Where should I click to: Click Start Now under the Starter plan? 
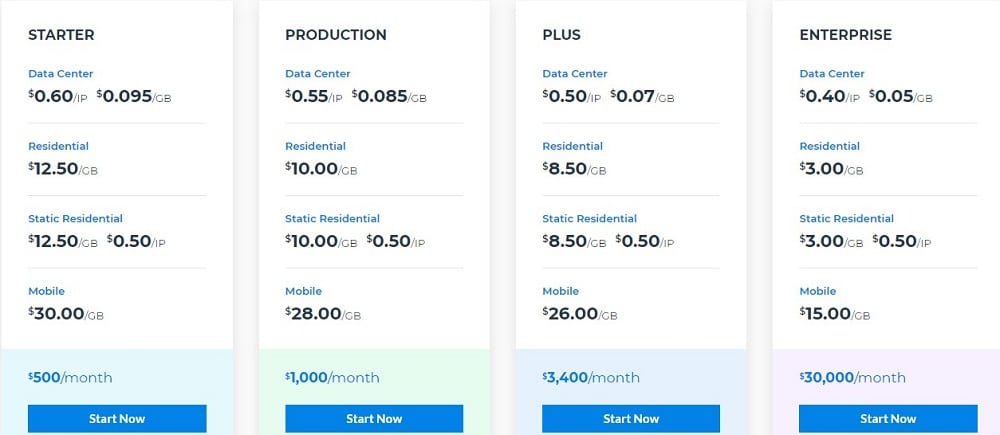tap(117, 418)
